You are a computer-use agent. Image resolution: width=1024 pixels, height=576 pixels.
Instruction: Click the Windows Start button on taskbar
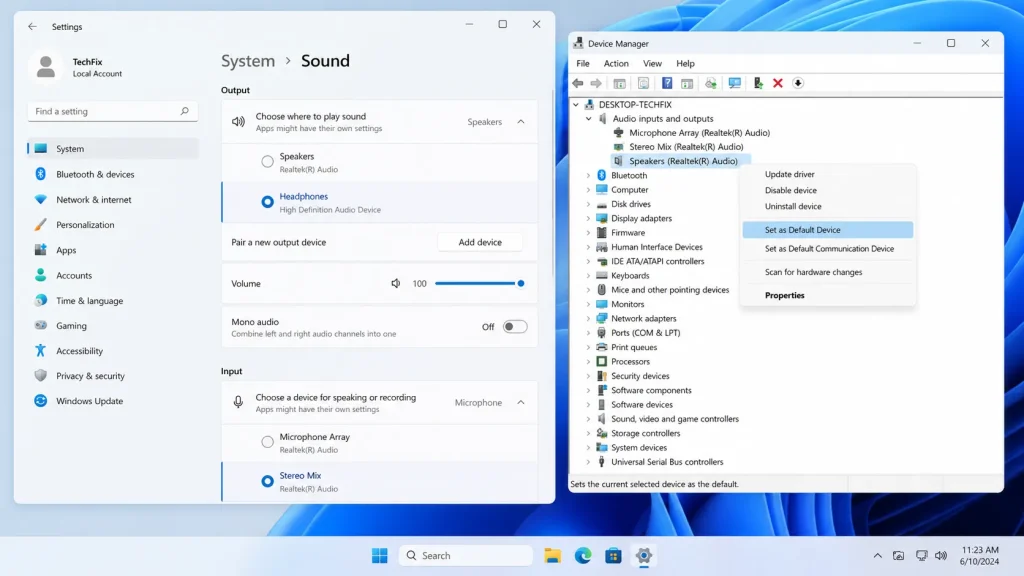(x=379, y=556)
